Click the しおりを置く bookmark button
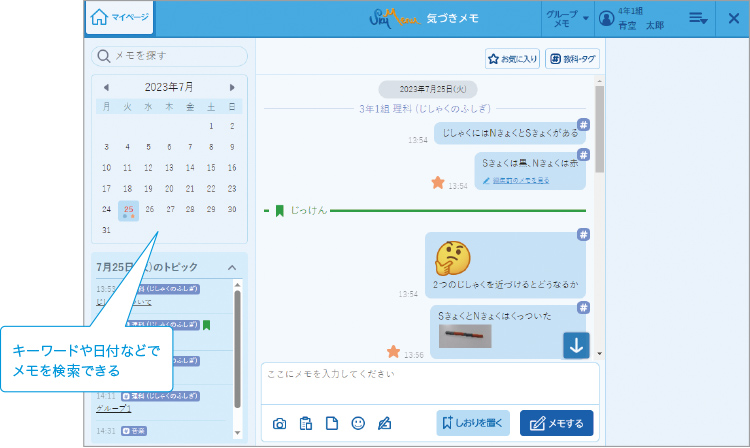The height and width of the screenshot is (448, 750). (474, 423)
